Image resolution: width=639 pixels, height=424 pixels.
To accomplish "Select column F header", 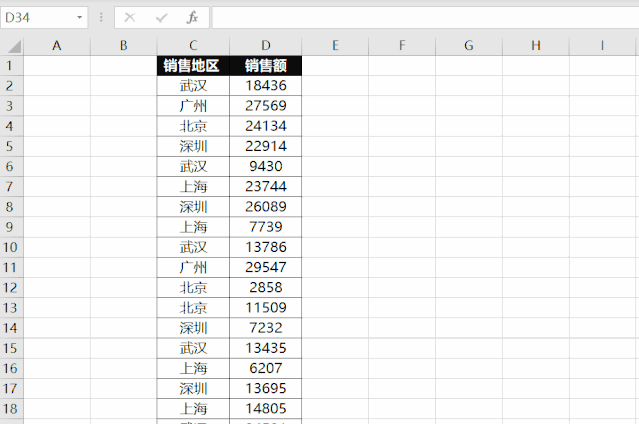I will [x=402, y=46].
